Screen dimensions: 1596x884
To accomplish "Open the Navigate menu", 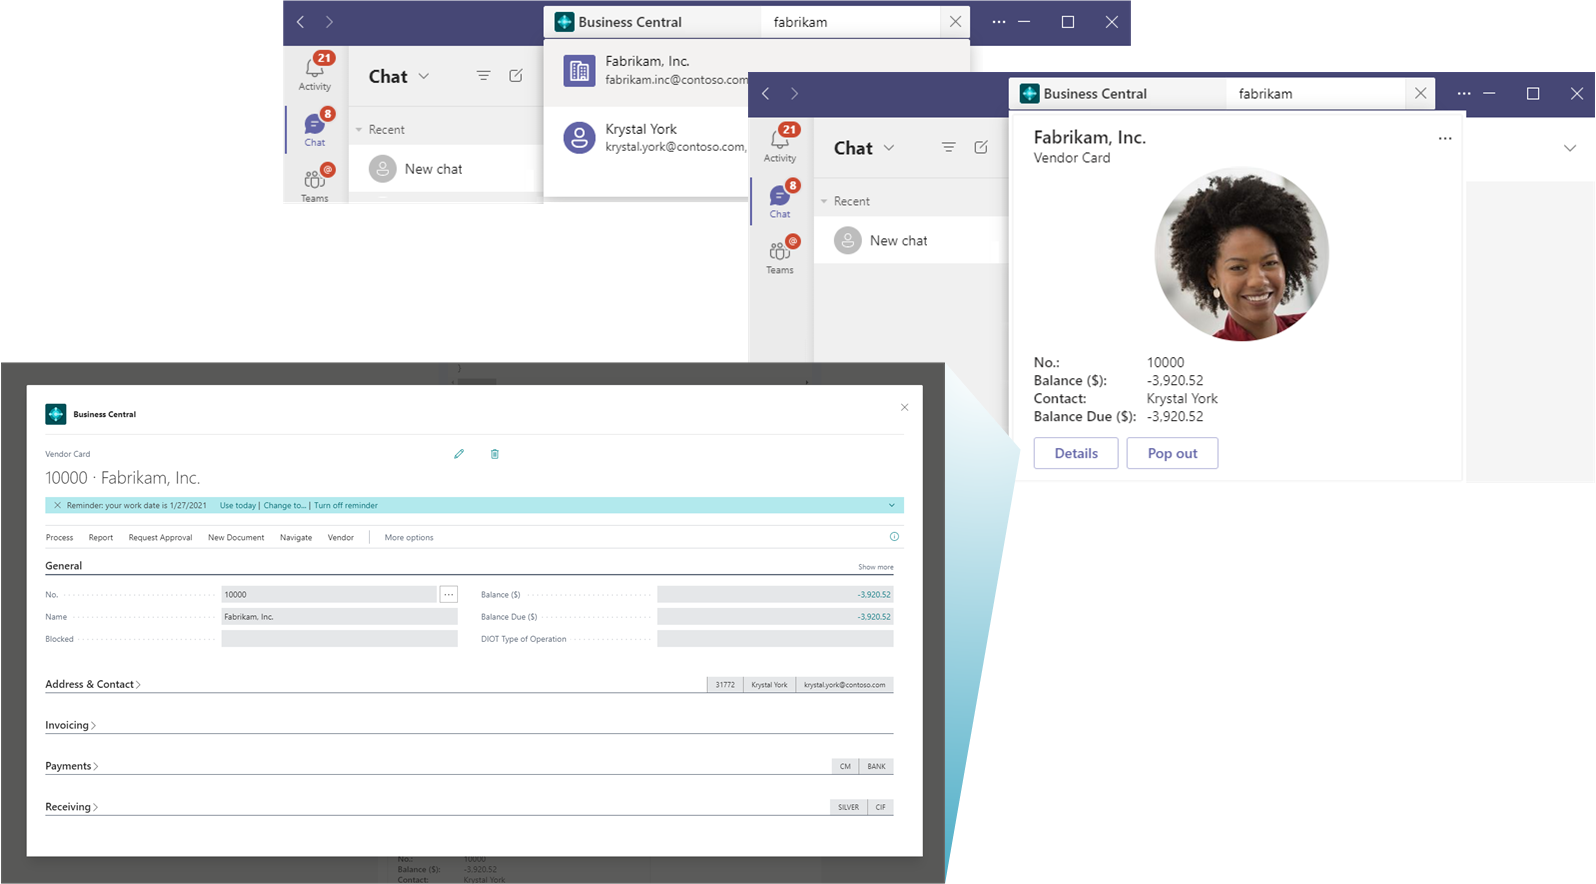I will click(296, 537).
